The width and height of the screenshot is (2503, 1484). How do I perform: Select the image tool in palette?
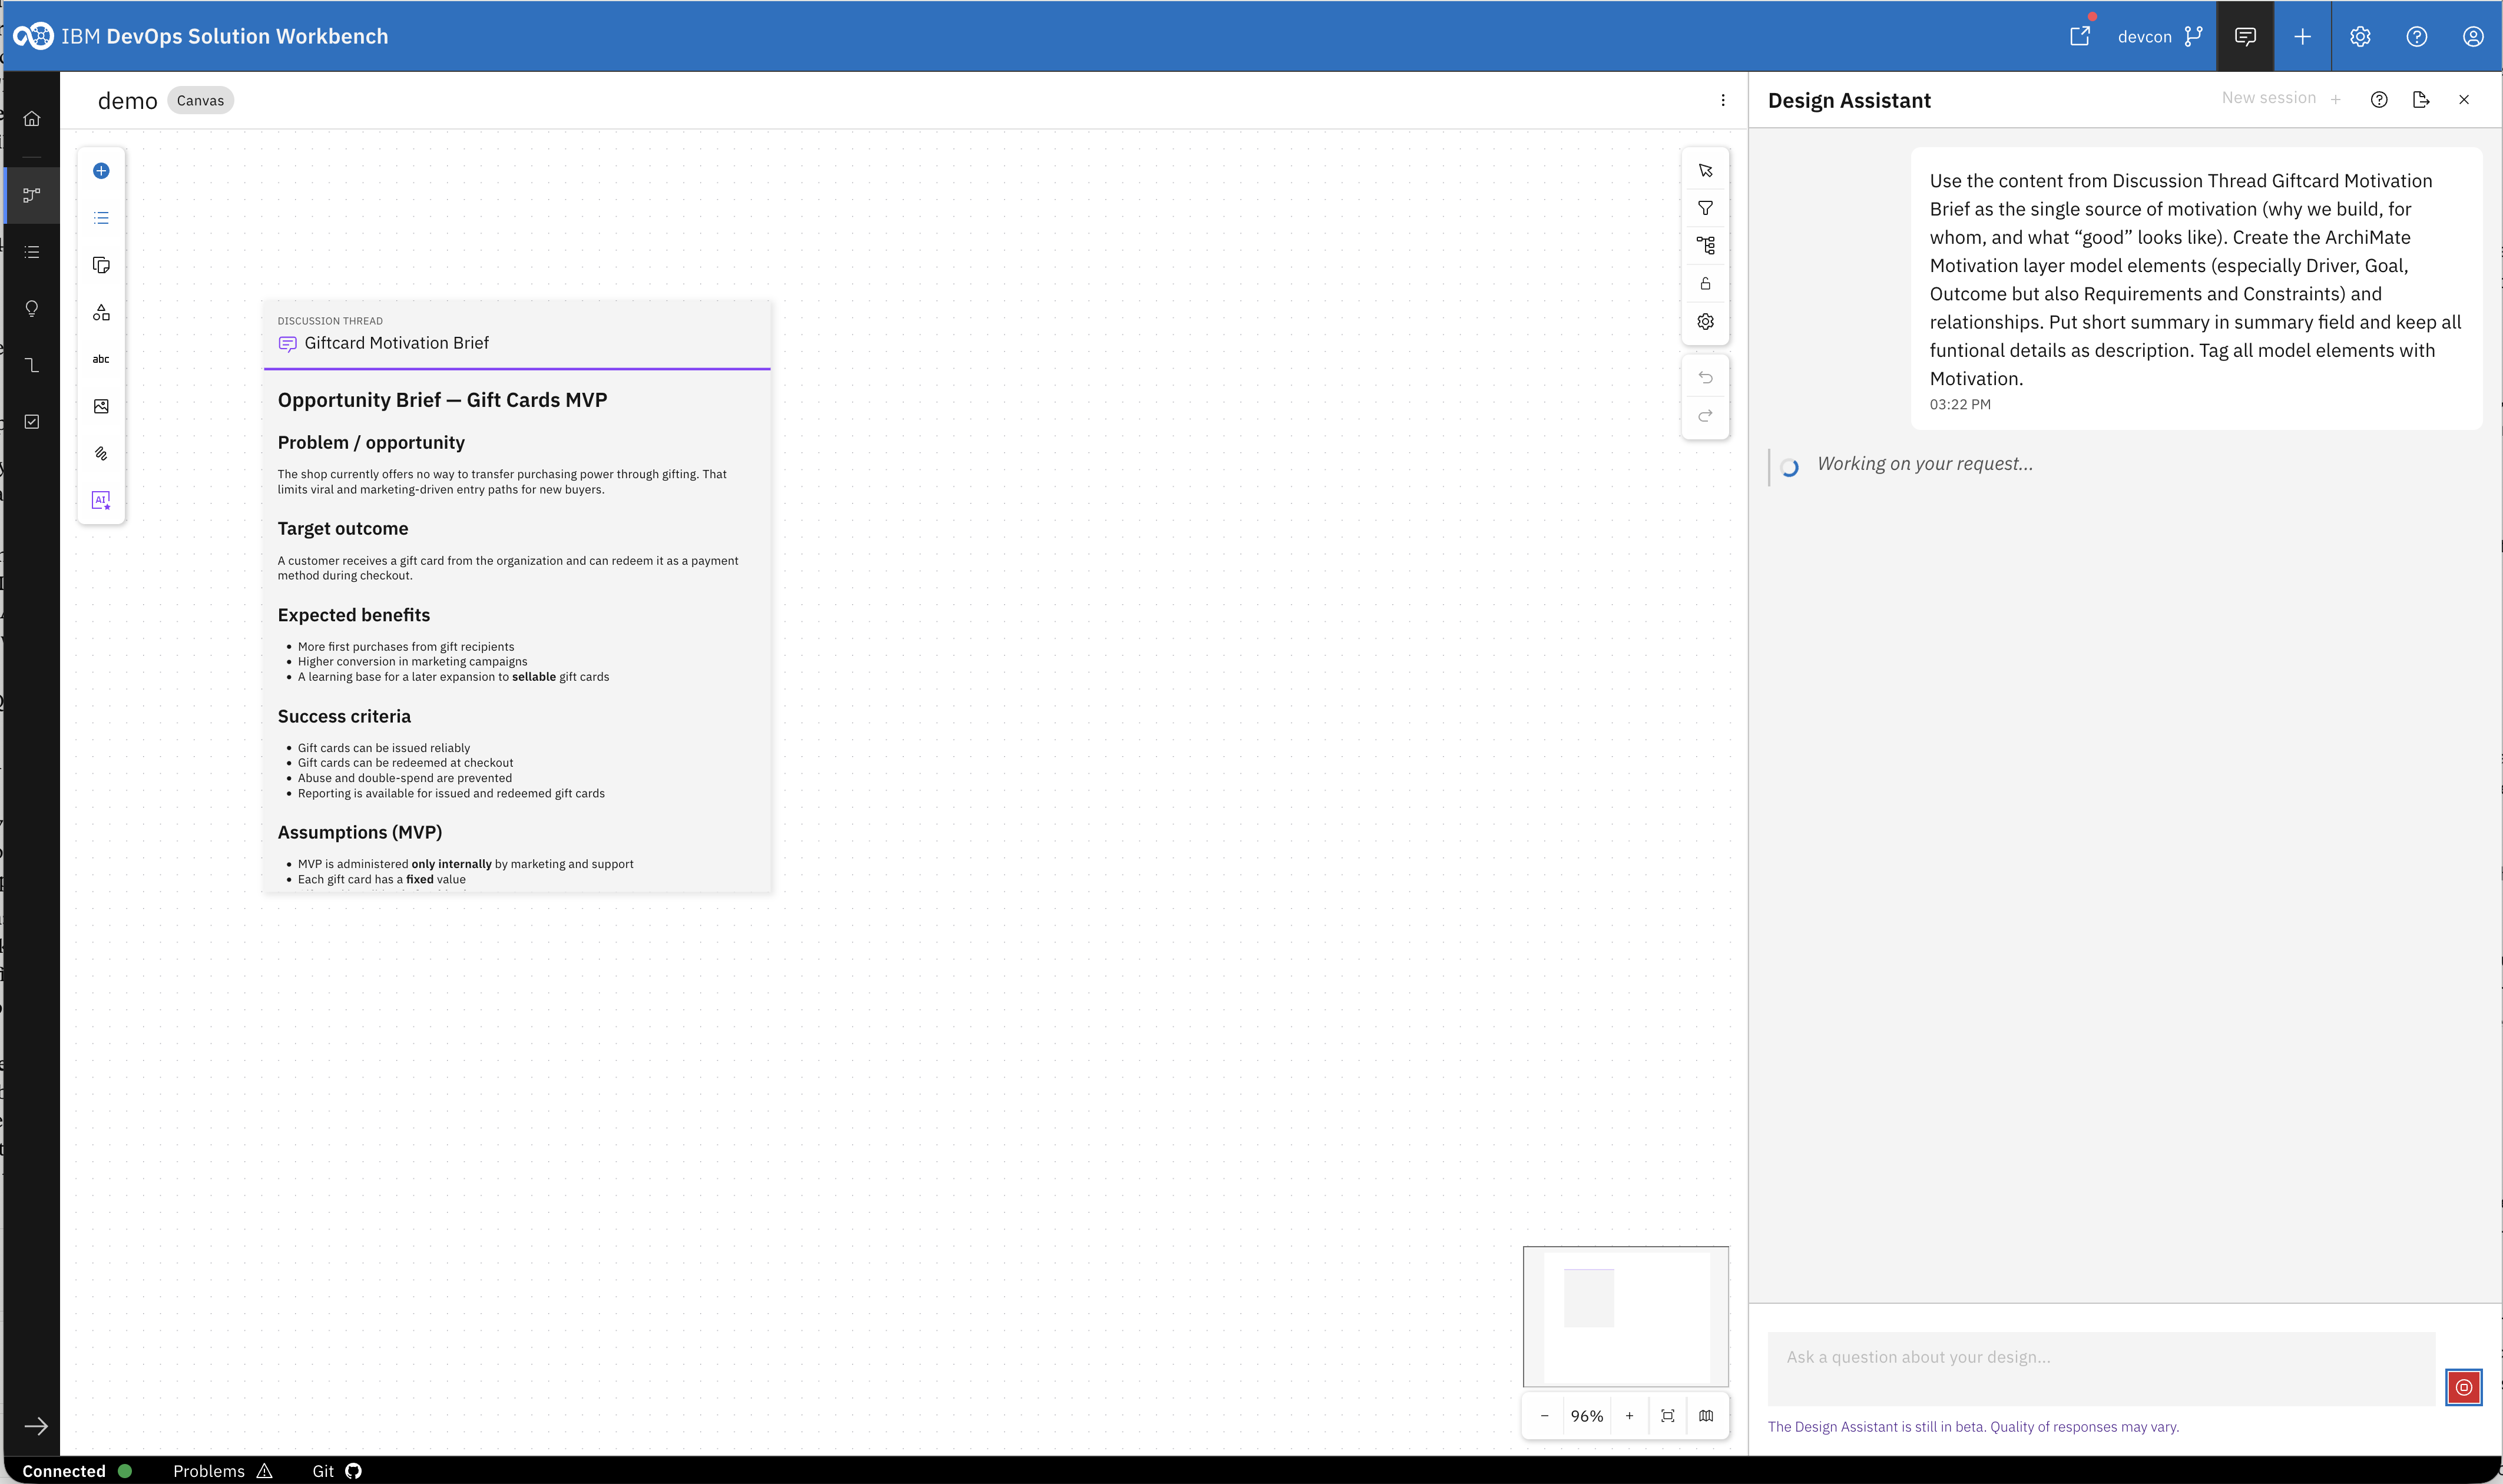point(101,406)
